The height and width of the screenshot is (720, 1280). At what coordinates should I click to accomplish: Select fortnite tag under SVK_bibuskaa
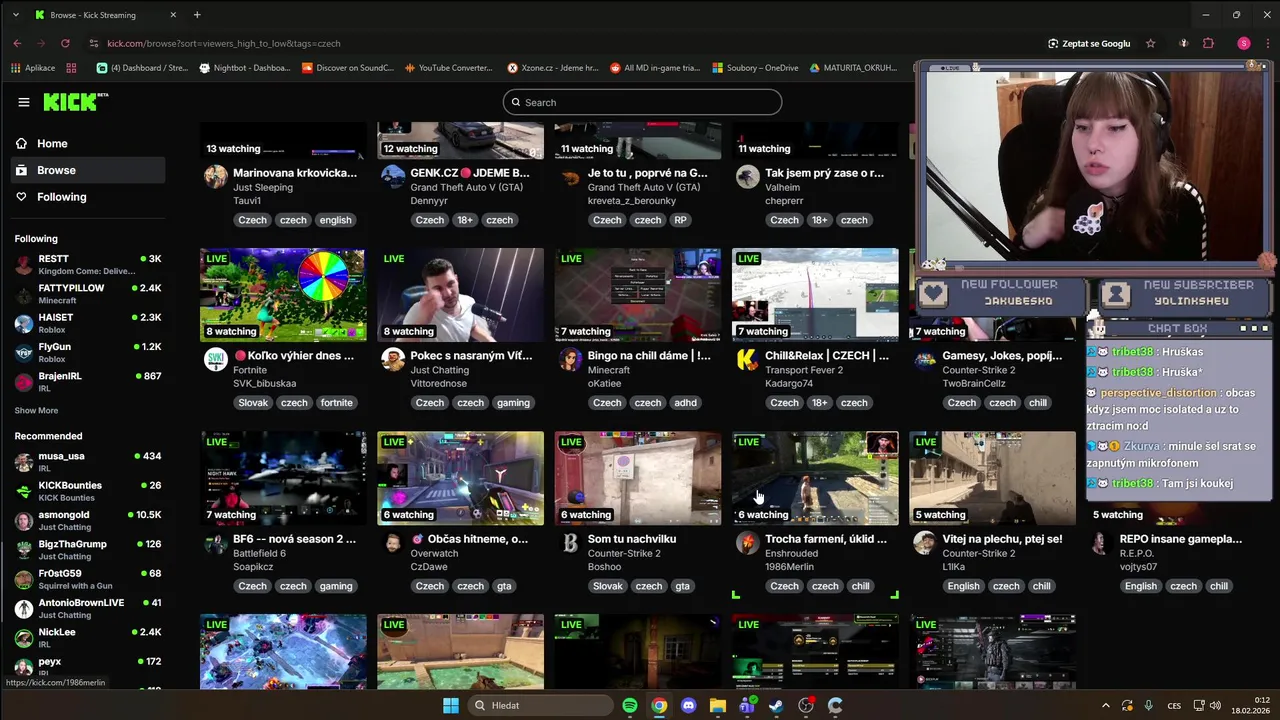336,403
